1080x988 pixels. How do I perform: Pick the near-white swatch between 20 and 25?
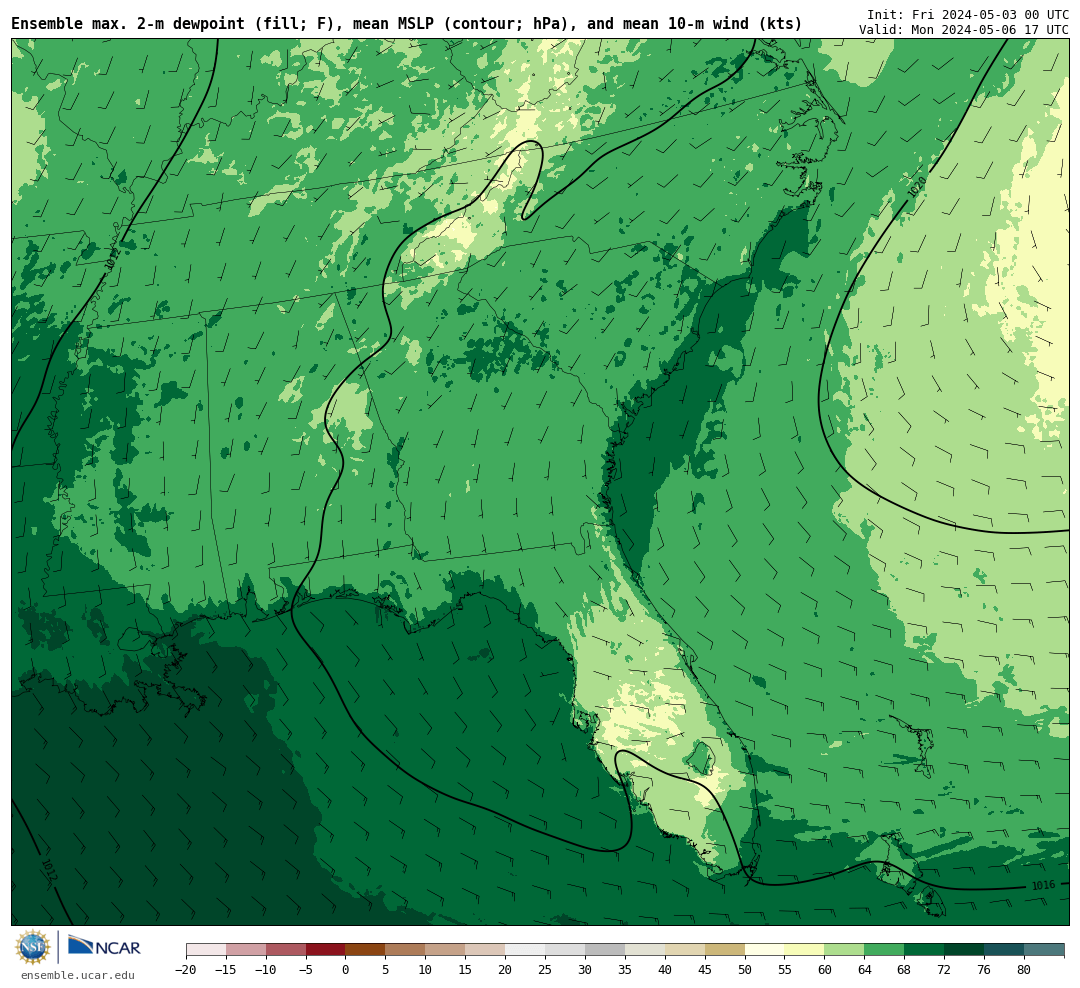[x=526, y=950]
